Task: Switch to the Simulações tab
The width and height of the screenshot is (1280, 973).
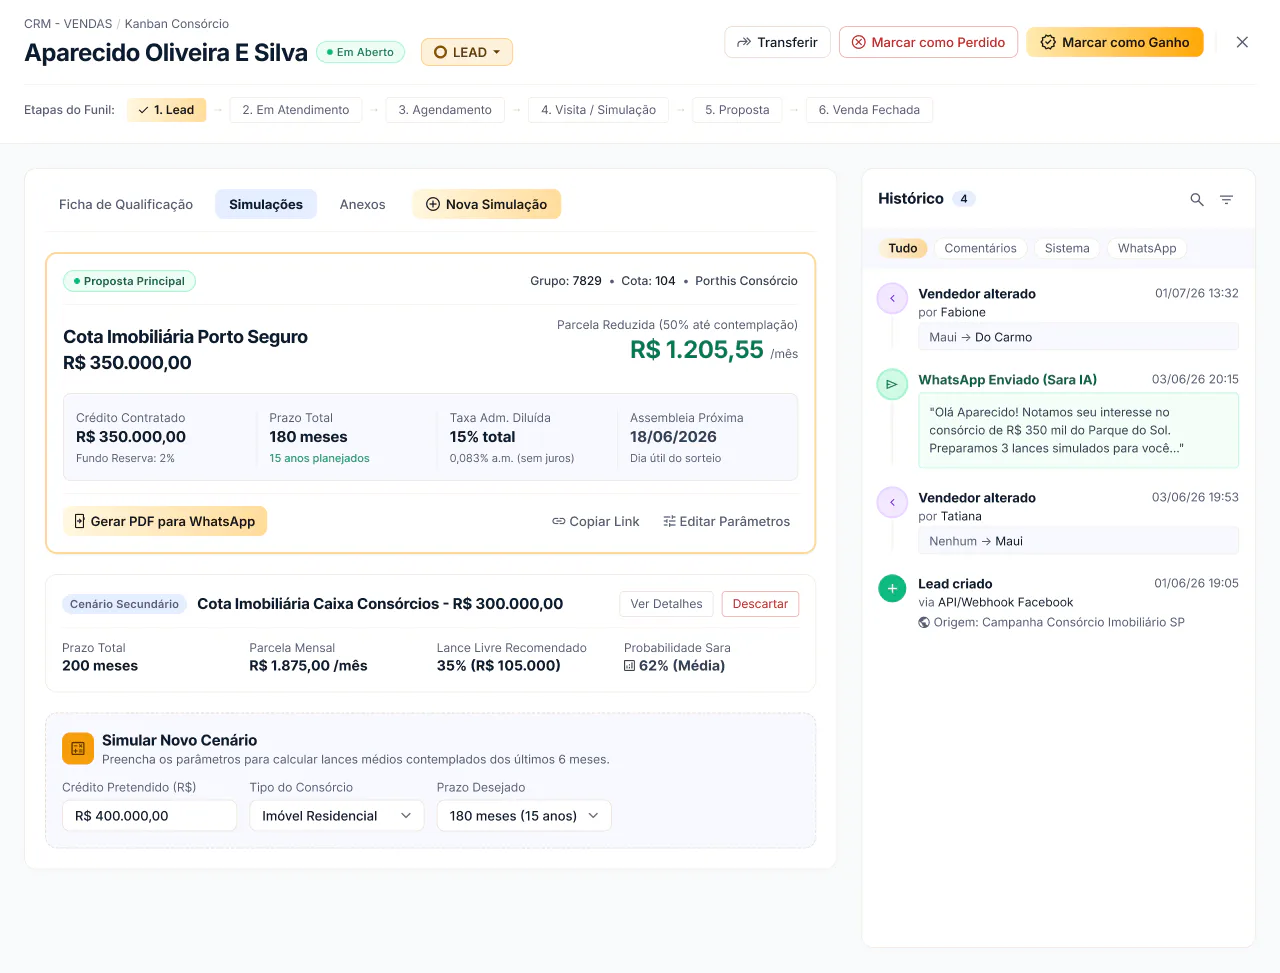Action: [x=266, y=204]
